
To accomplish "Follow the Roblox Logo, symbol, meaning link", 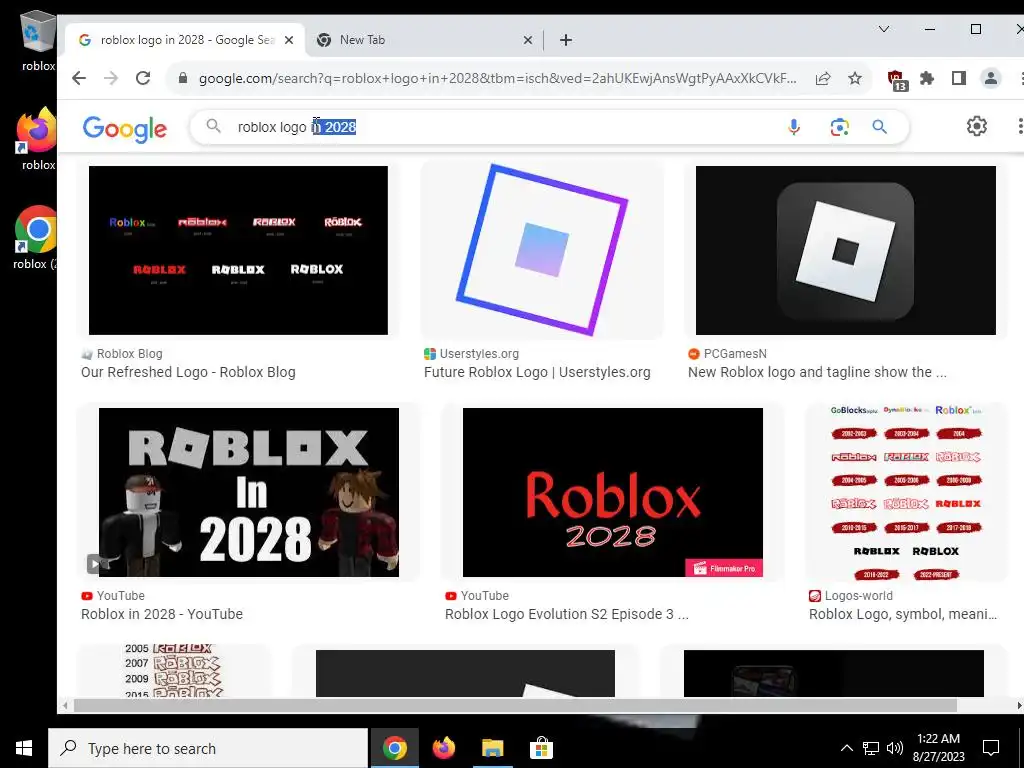I will (903, 614).
